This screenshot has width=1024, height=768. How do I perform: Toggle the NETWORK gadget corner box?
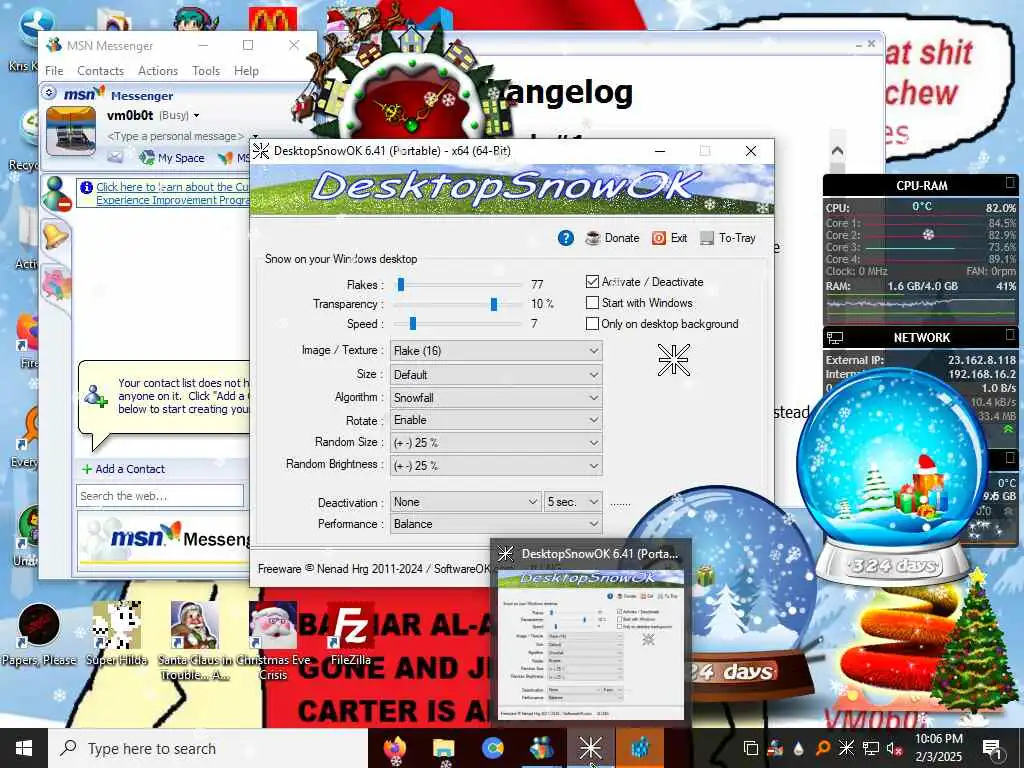pos(1010,335)
